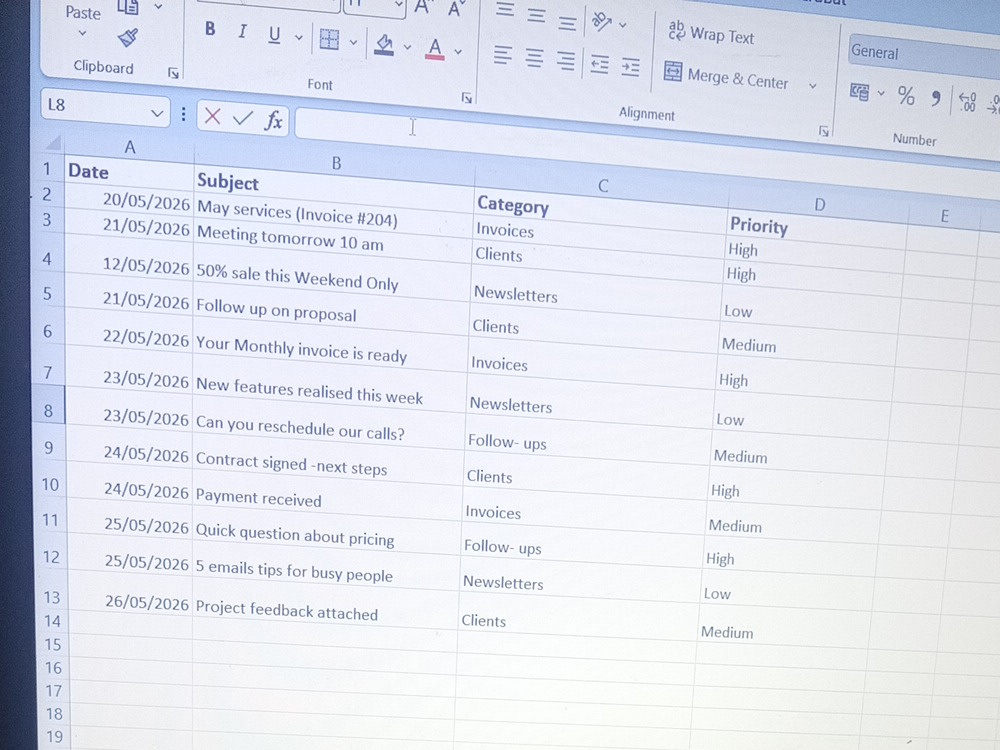Screen dimensions: 1000x750
Task: Click the Orientation text angle icon
Action: (602, 22)
